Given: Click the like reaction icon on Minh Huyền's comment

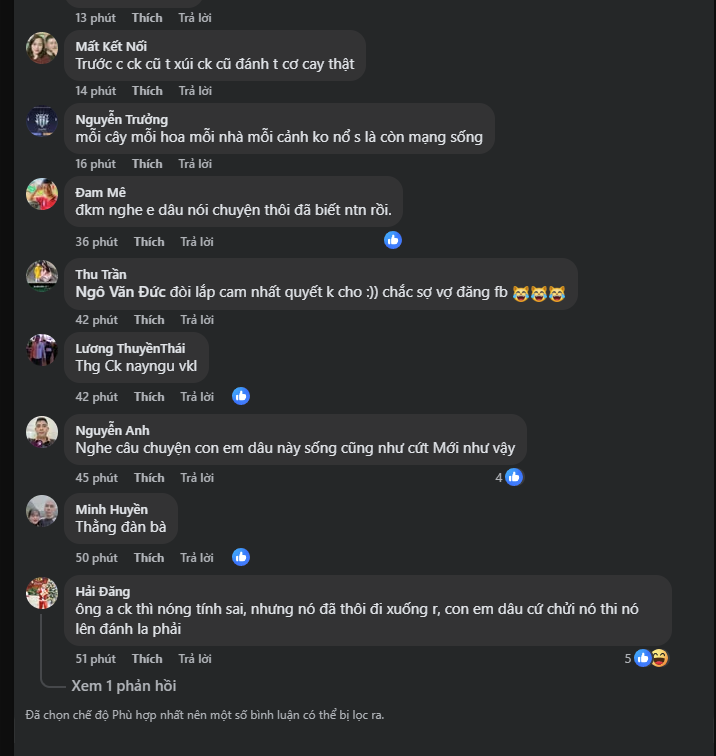Looking at the screenshot, I should 241,557.
